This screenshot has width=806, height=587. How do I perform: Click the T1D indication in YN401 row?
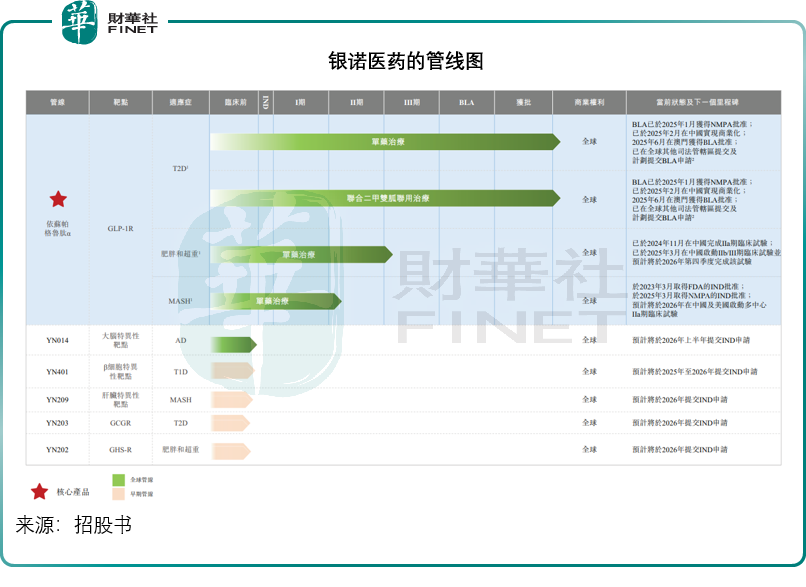[x=181, y=372]
